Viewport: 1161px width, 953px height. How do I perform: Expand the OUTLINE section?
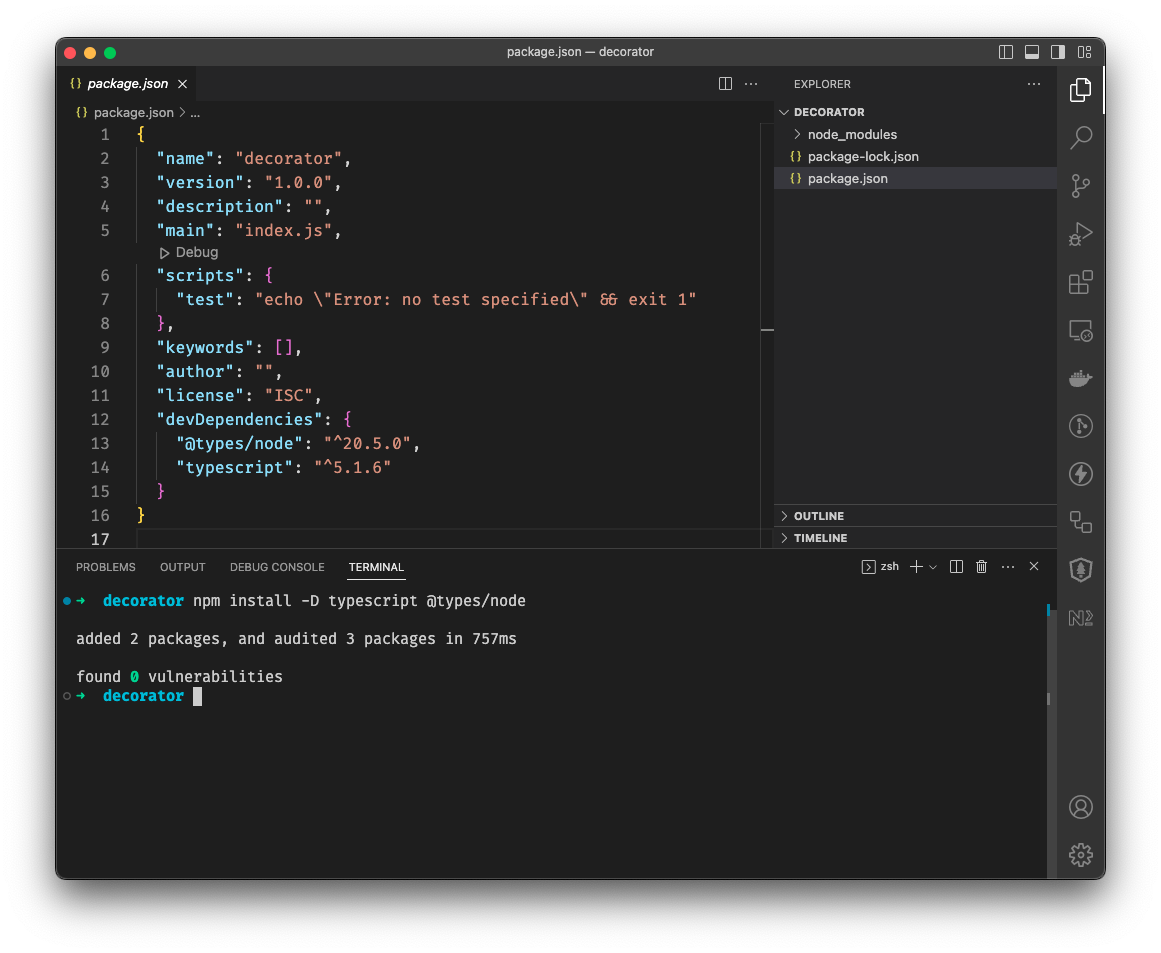point(915,515)
